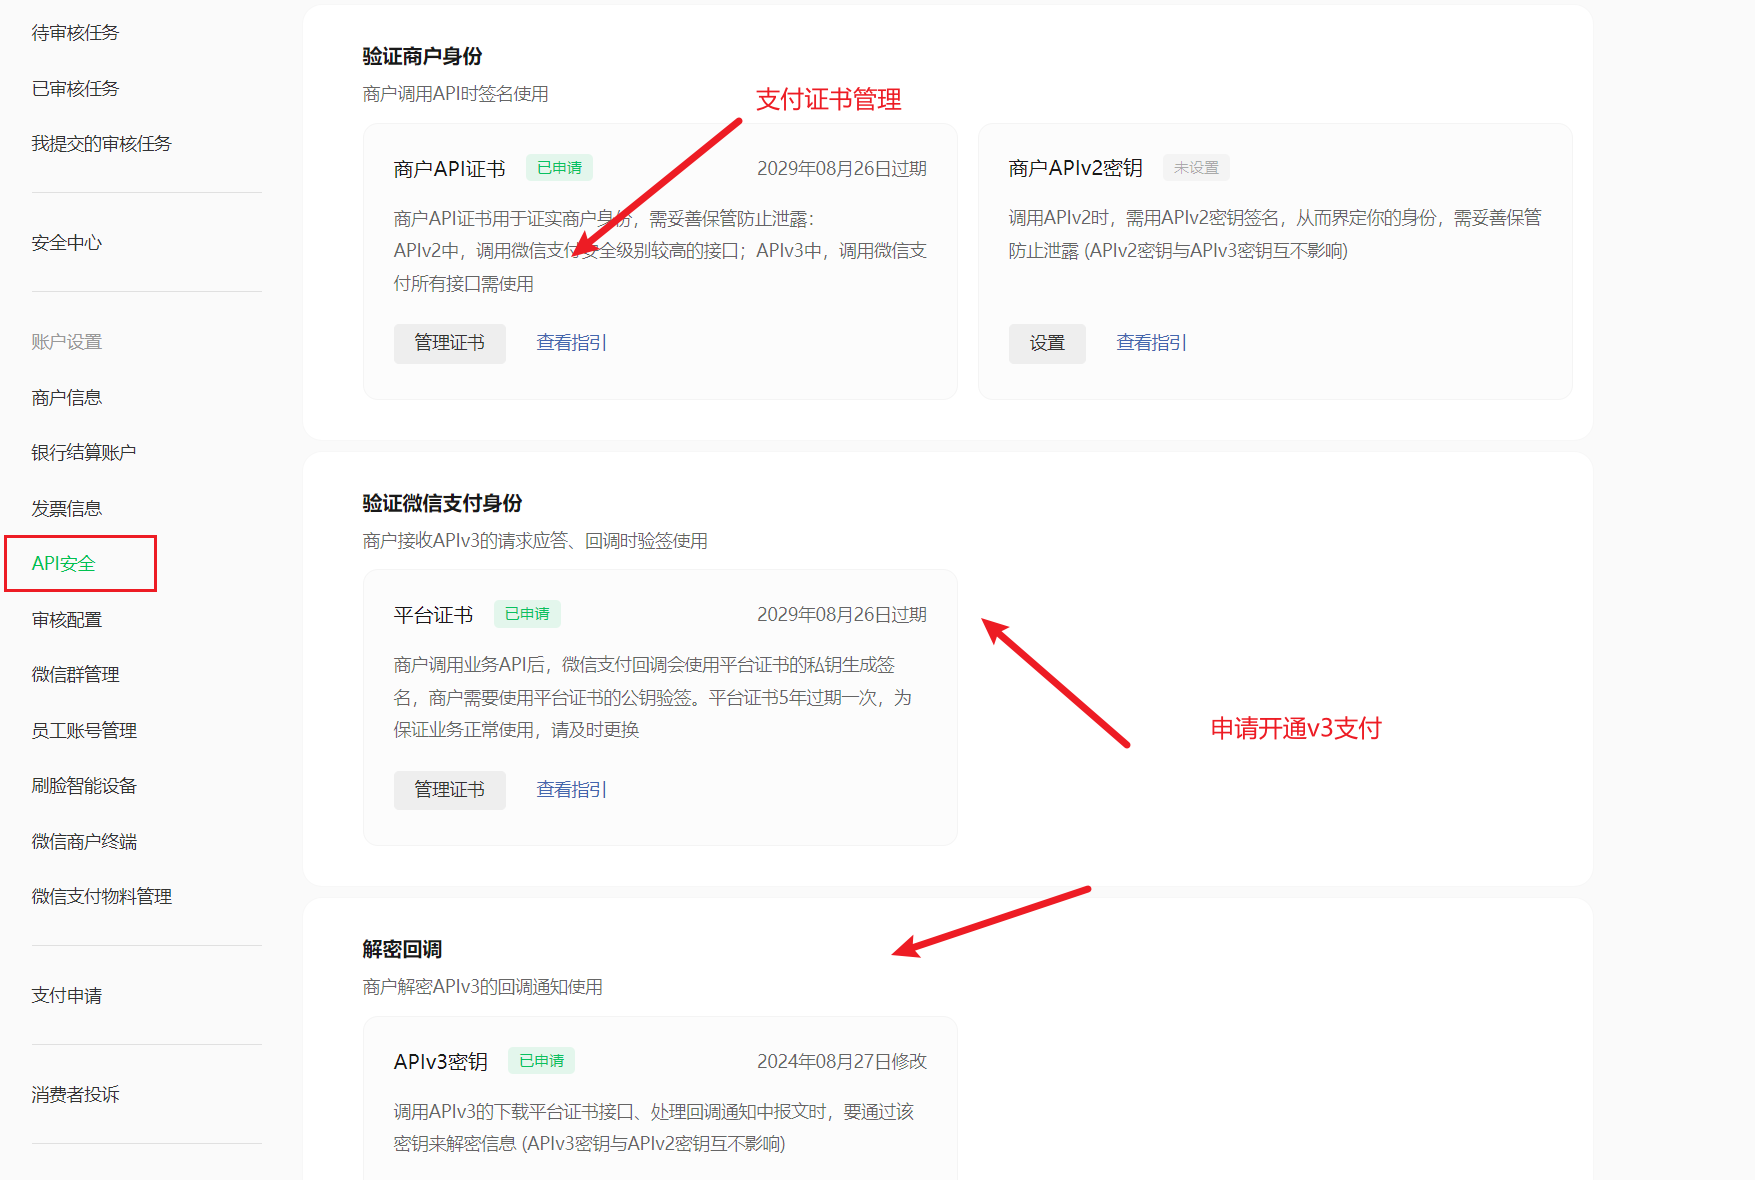Click 设置 to configure 商户APIv2密钥
1755x1180 pixels.
coord(1047,343)
